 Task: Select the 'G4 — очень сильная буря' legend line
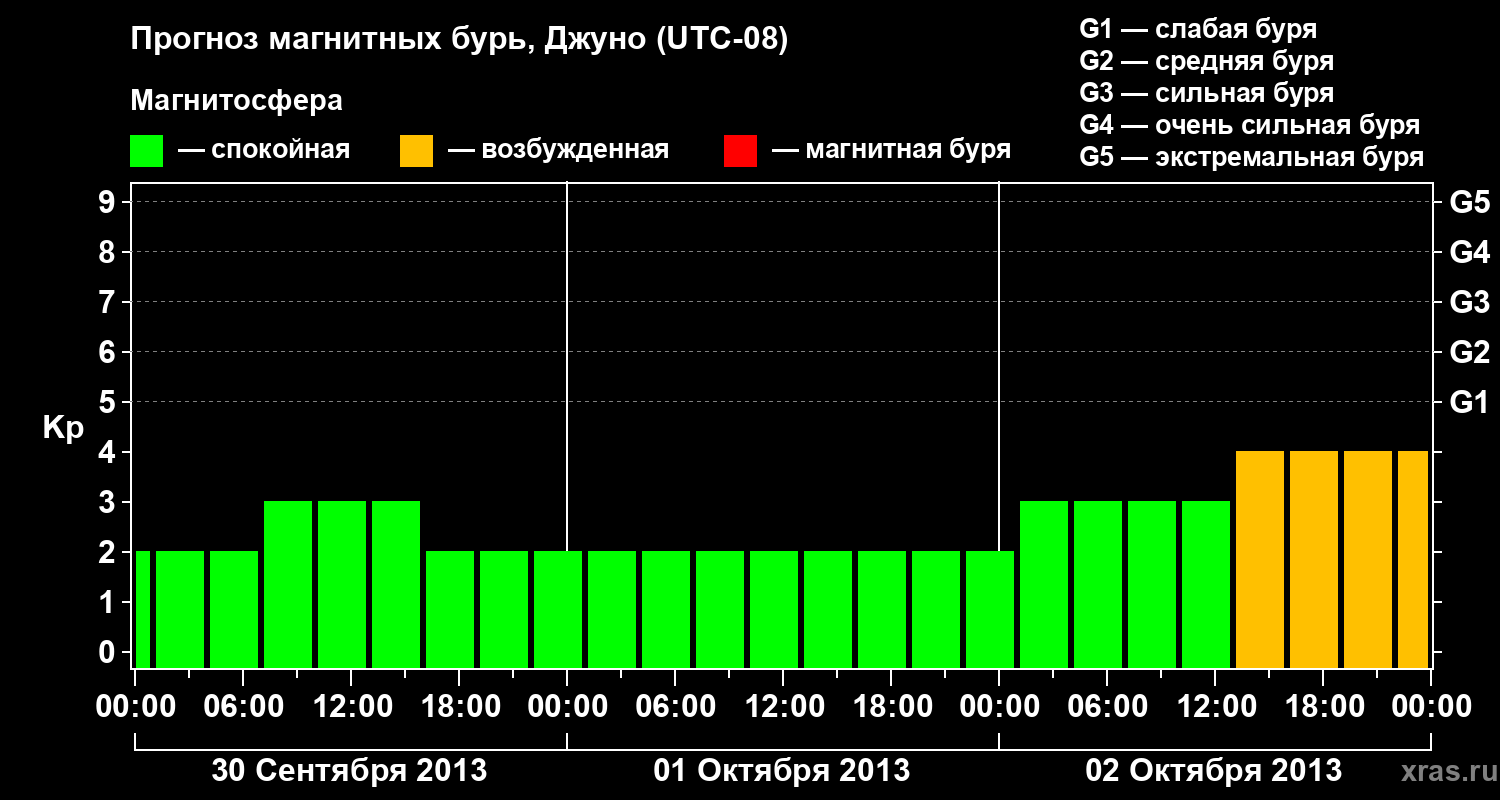[1250, 125]
